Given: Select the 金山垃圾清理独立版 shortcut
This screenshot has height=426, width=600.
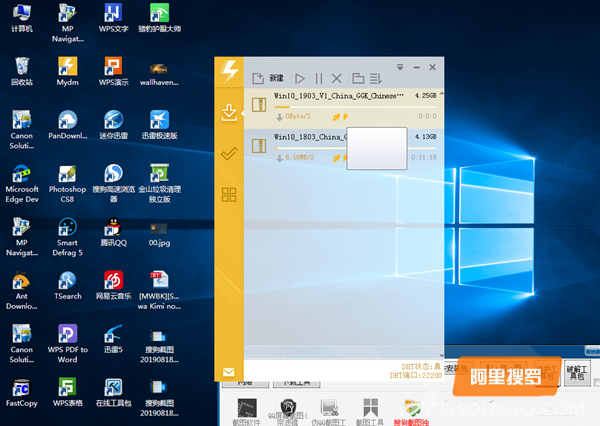Looking at the screenshot, I should 160,184.
